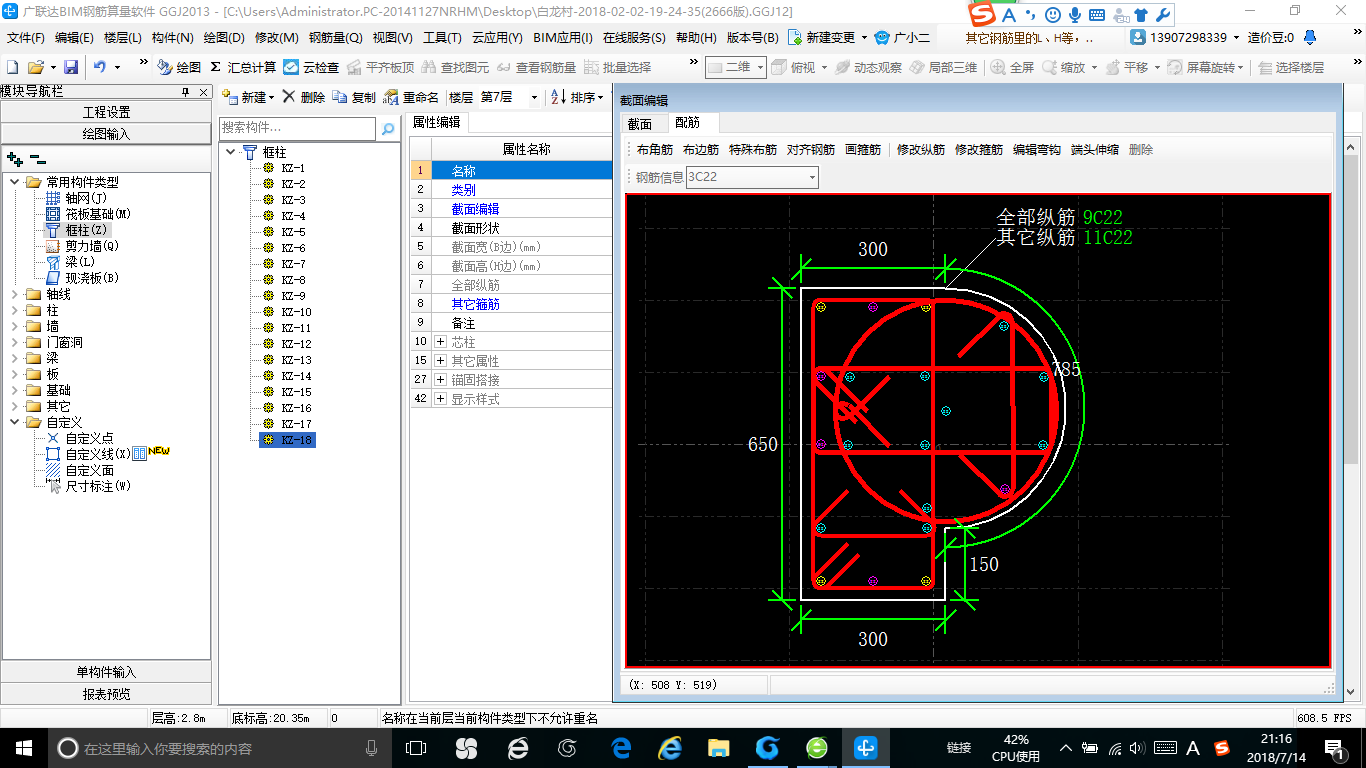The image size is (1366, 768).
Task: Click the 画箍筋 button
Action: click(x=863, y=150)
